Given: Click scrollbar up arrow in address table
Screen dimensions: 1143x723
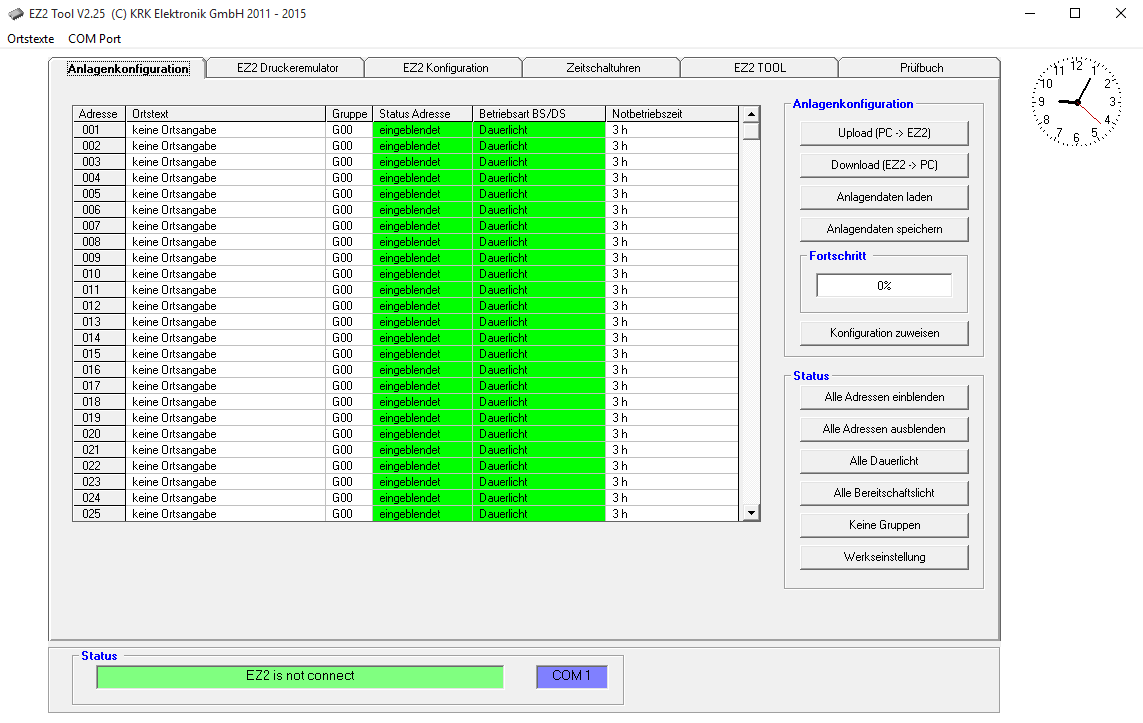Looking at the screenshot, I should 750,114.
